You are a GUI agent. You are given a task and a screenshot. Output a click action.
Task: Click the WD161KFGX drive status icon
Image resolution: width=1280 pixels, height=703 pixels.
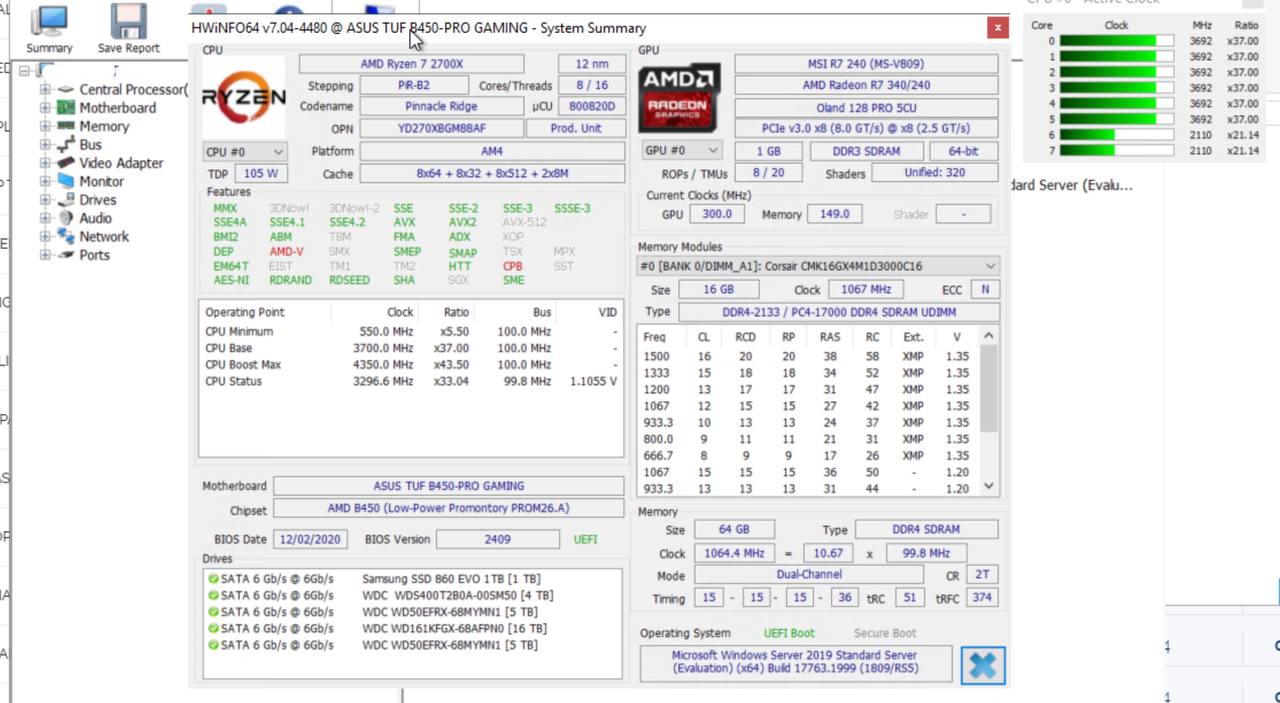point(213,628)
